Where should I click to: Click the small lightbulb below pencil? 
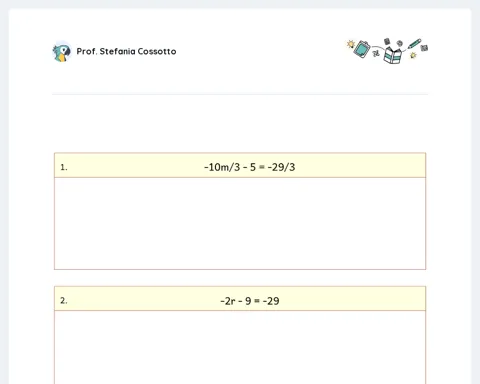point(413,55)
